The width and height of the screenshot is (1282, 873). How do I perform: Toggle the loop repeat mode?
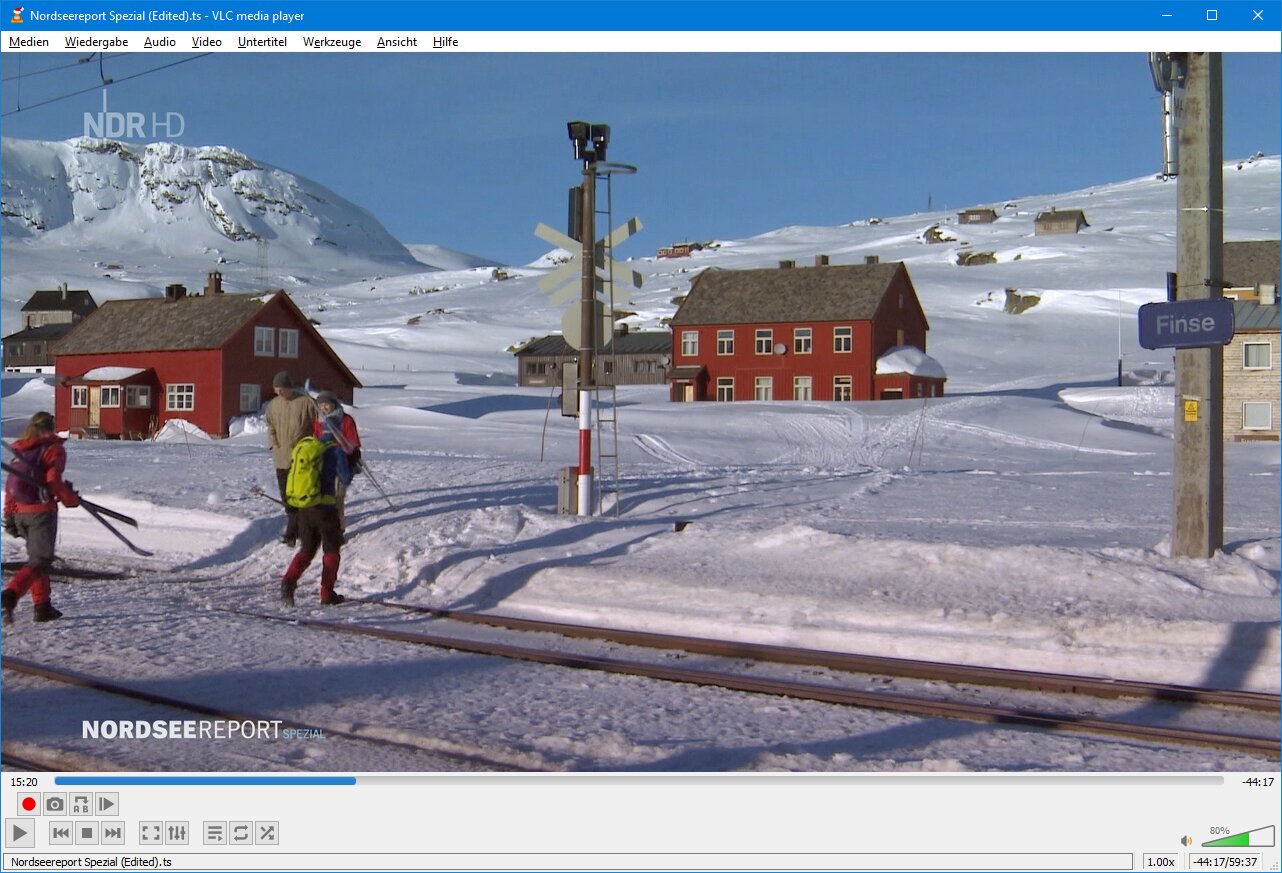[240, 833]
